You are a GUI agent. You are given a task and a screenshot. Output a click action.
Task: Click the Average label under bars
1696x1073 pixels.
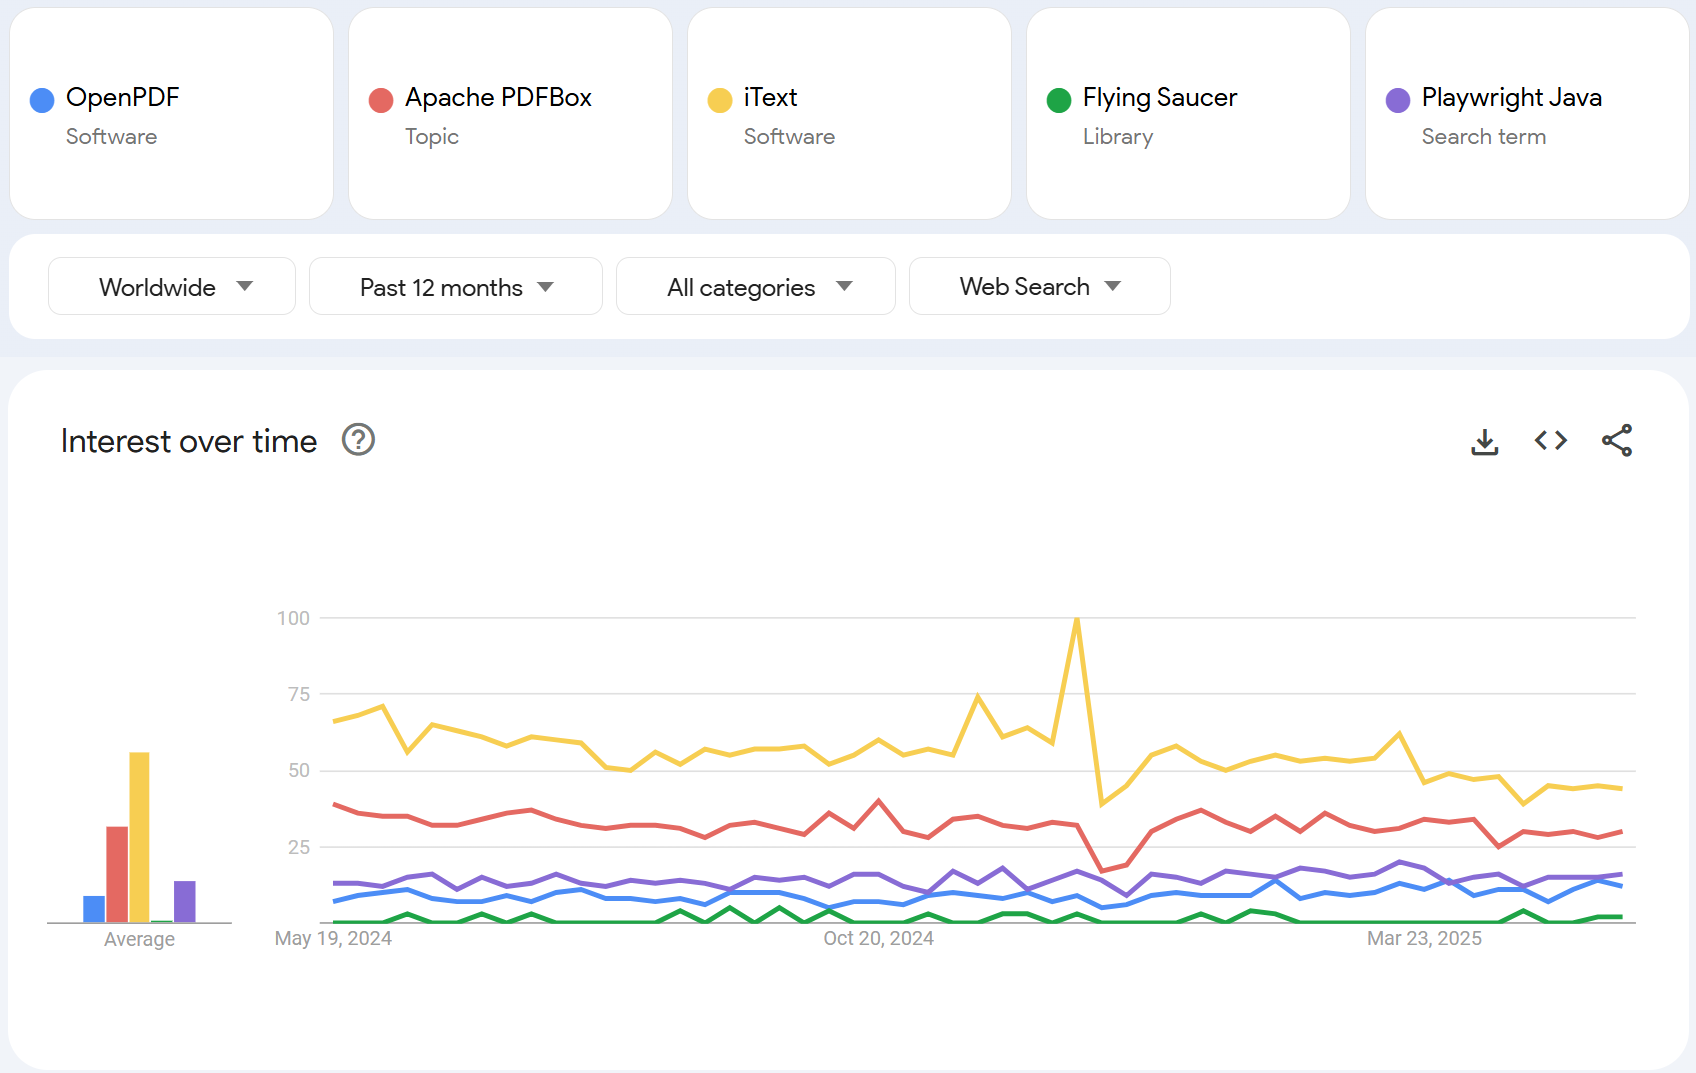[x=139, y=939]
